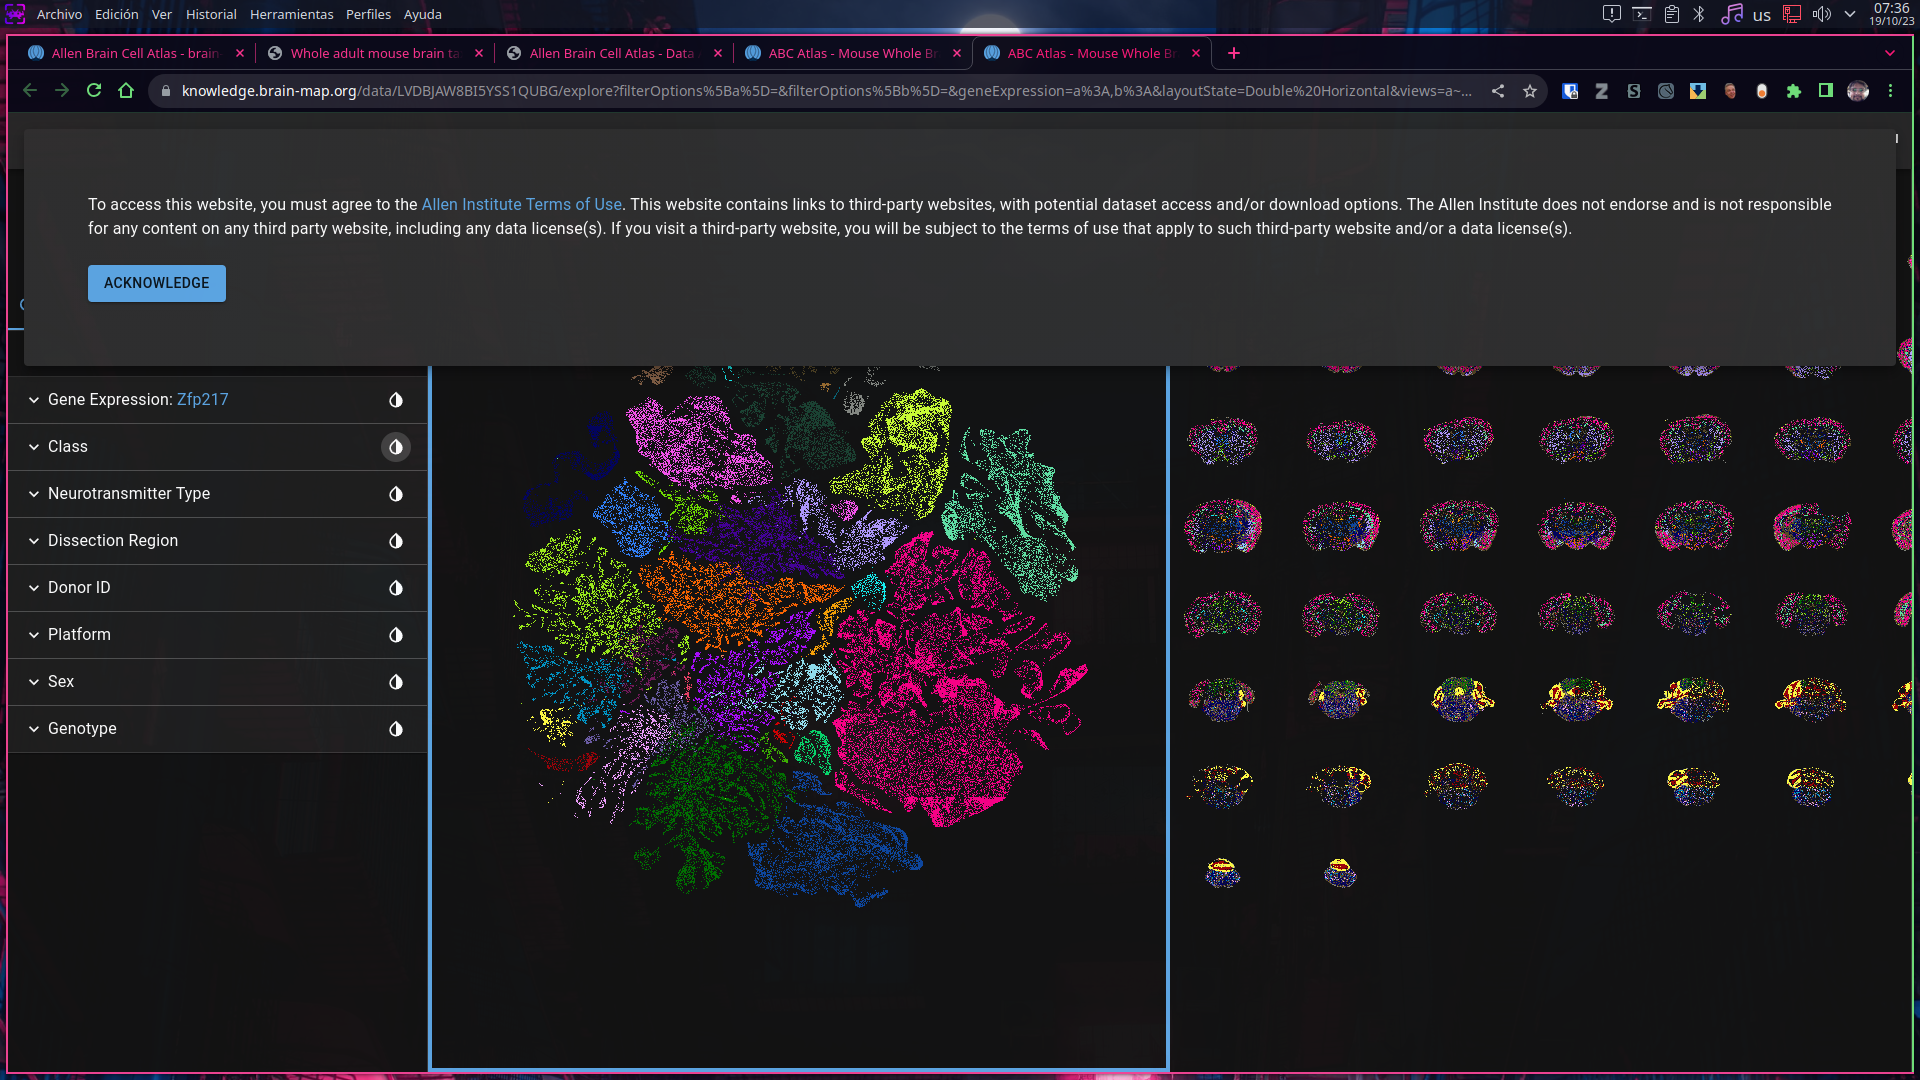Toggle color by Dissection Region
The width and height of the screenshot is (1920, 1080).
tap(396, 541)
